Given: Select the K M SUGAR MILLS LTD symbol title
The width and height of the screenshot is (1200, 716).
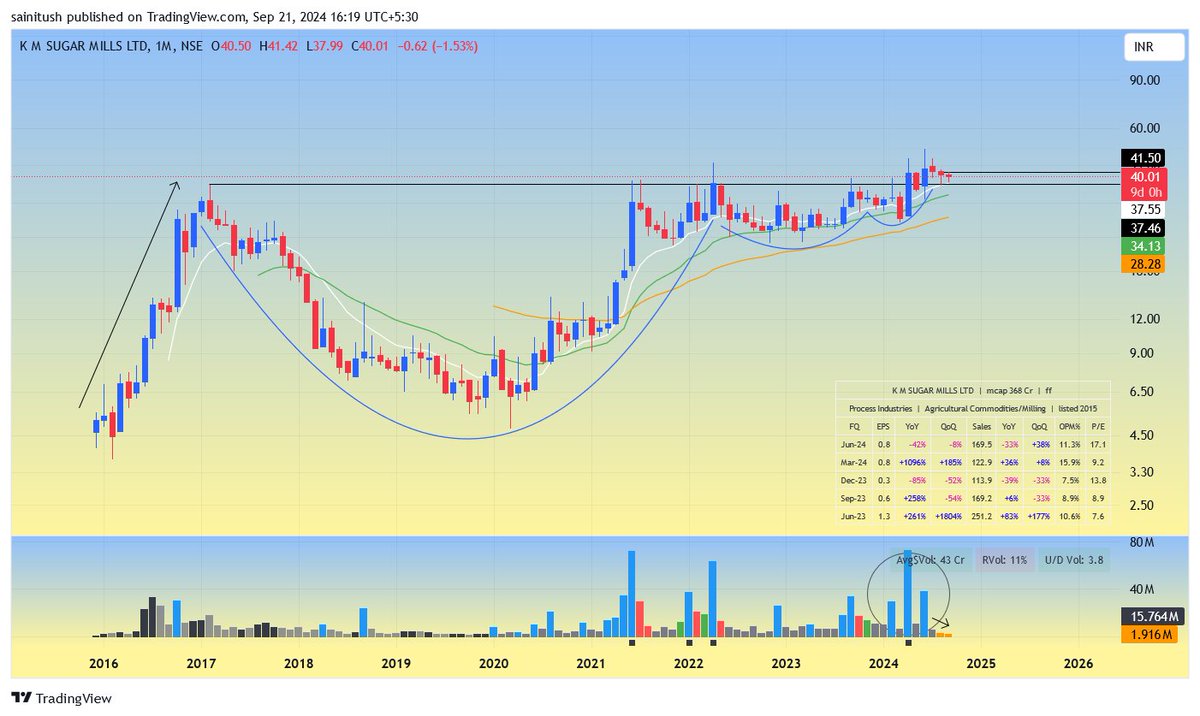Looking at the screenshot, I should click(x=96, y=46).
